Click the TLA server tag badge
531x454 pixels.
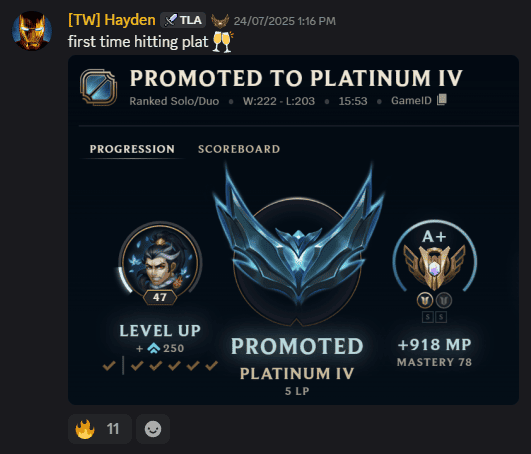tap(183, 20)
